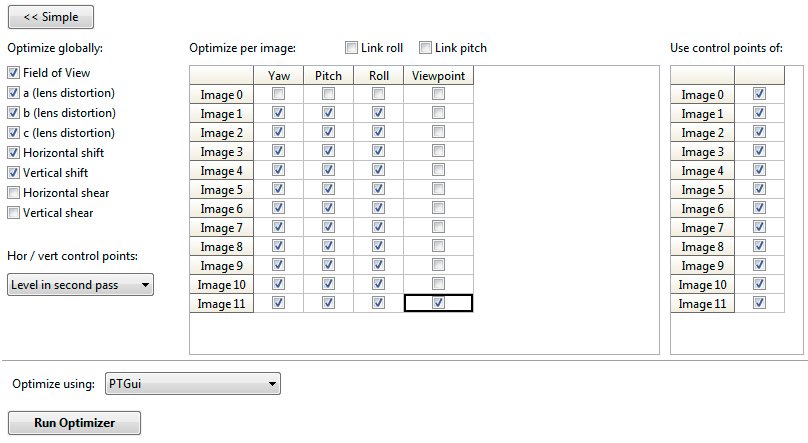
Task: Toggle a (lens distortion) checkbox
Action: coord(13,93)
